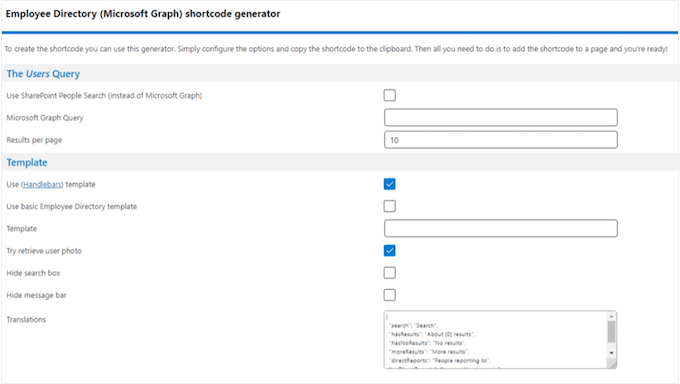This screenshot has height=384, width=680.
Task: Disable Try retrieve user photo checkbox
Action: [x=389, y=250]
